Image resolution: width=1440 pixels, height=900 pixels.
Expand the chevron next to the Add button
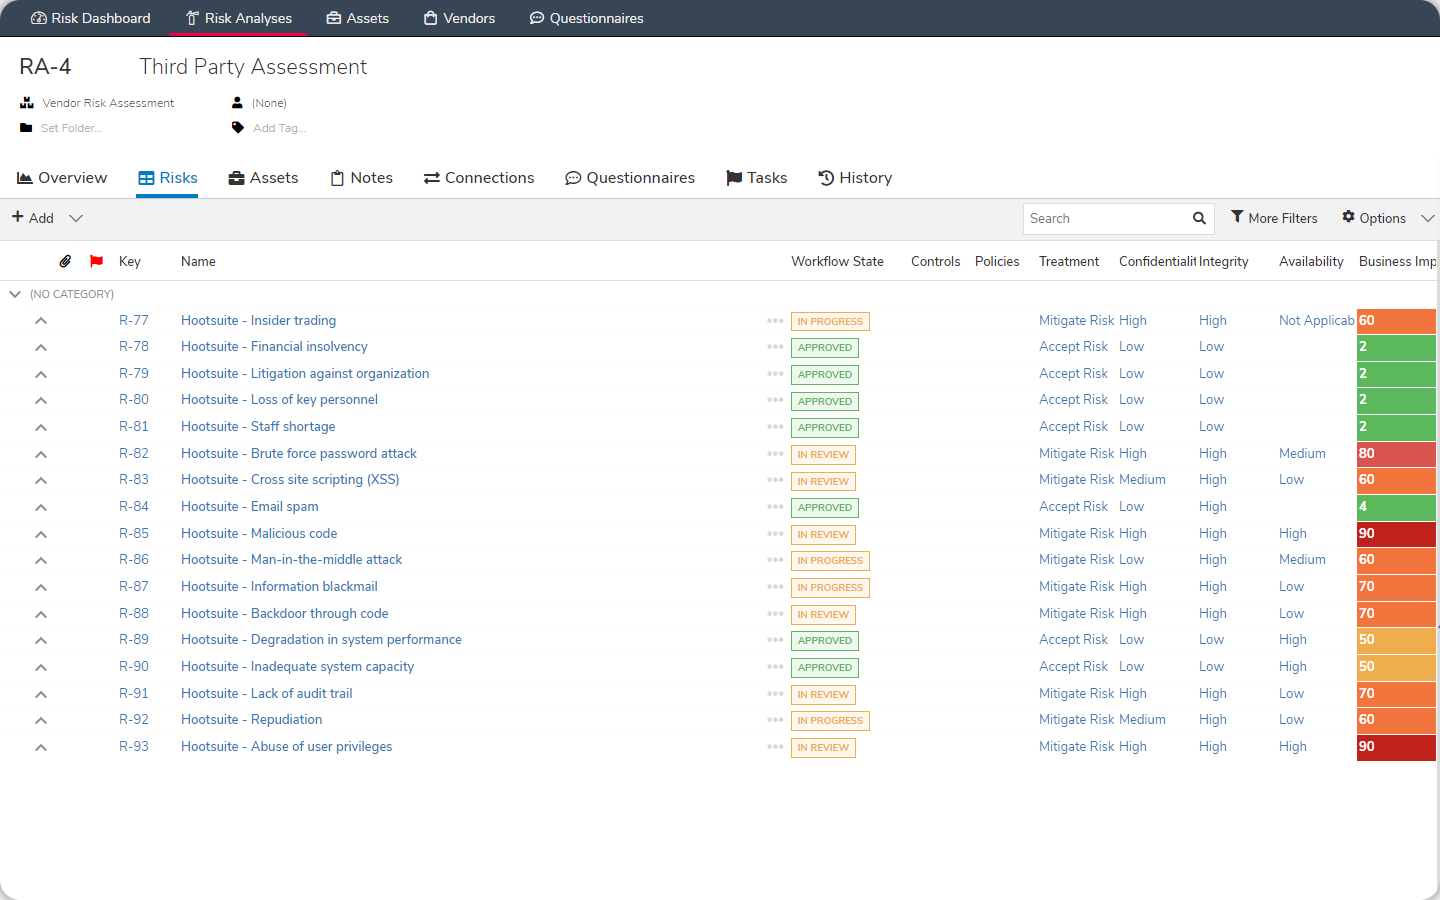tap(74, 218)
